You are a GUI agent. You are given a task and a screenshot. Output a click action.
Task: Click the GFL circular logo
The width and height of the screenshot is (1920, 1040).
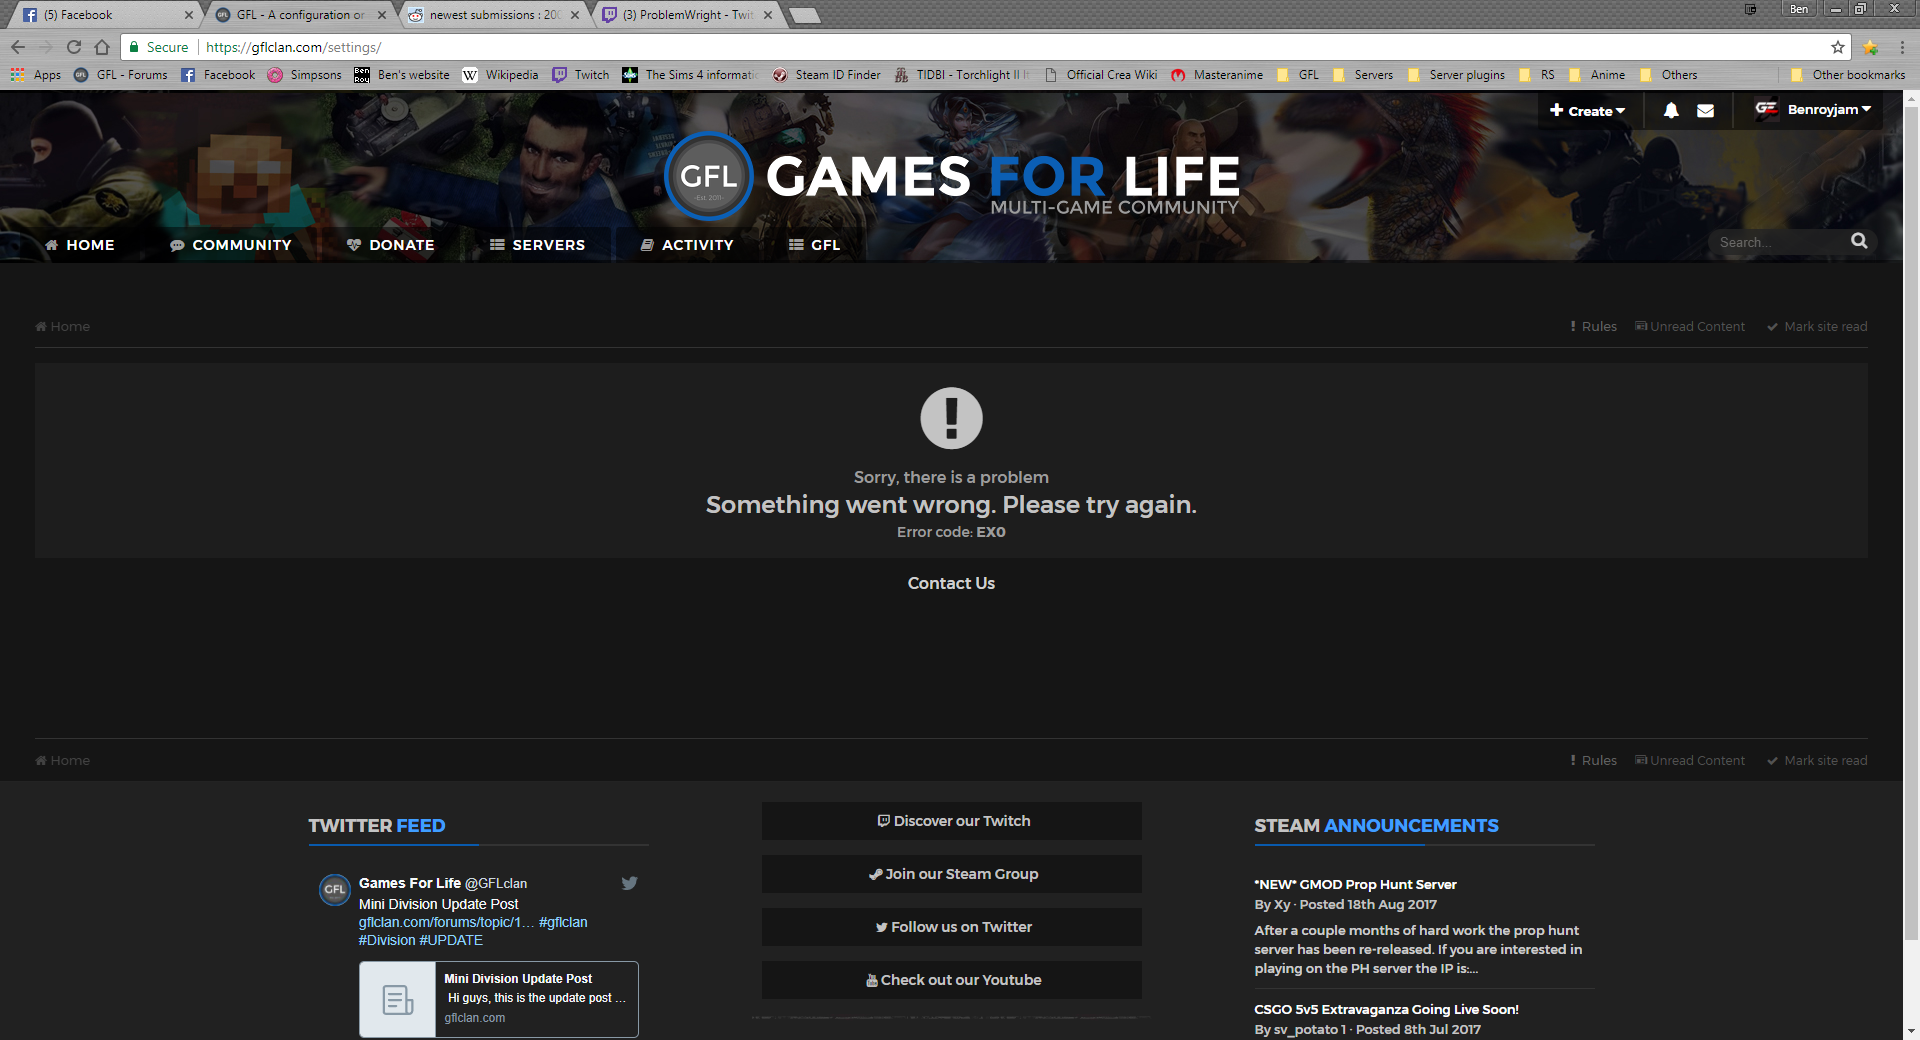pyautogui.click(x=708, y=177)
